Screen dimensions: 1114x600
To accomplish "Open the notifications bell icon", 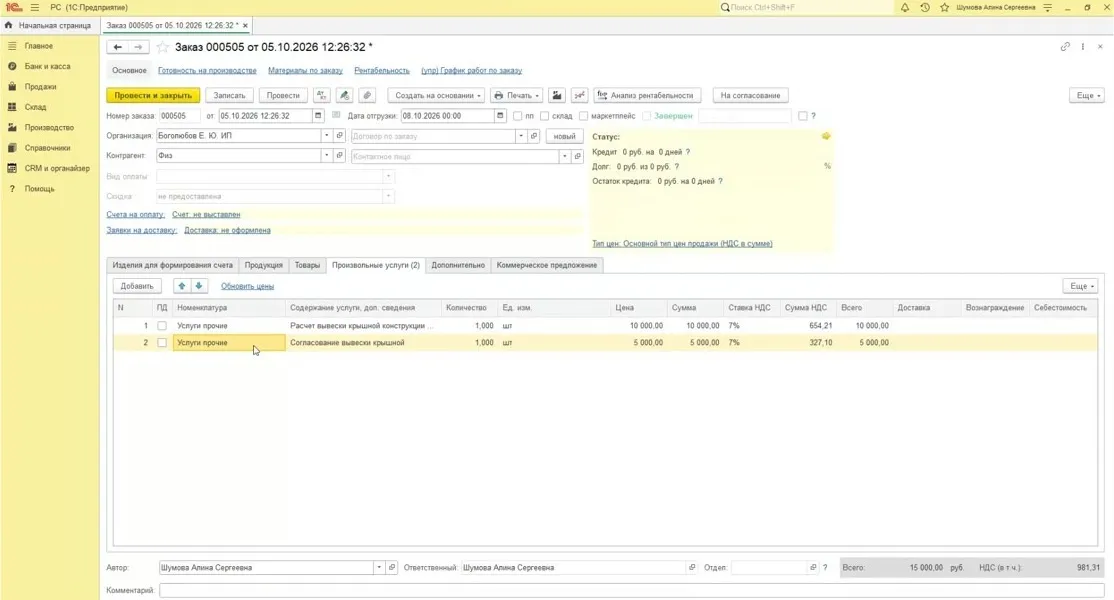I will point(904,8).
